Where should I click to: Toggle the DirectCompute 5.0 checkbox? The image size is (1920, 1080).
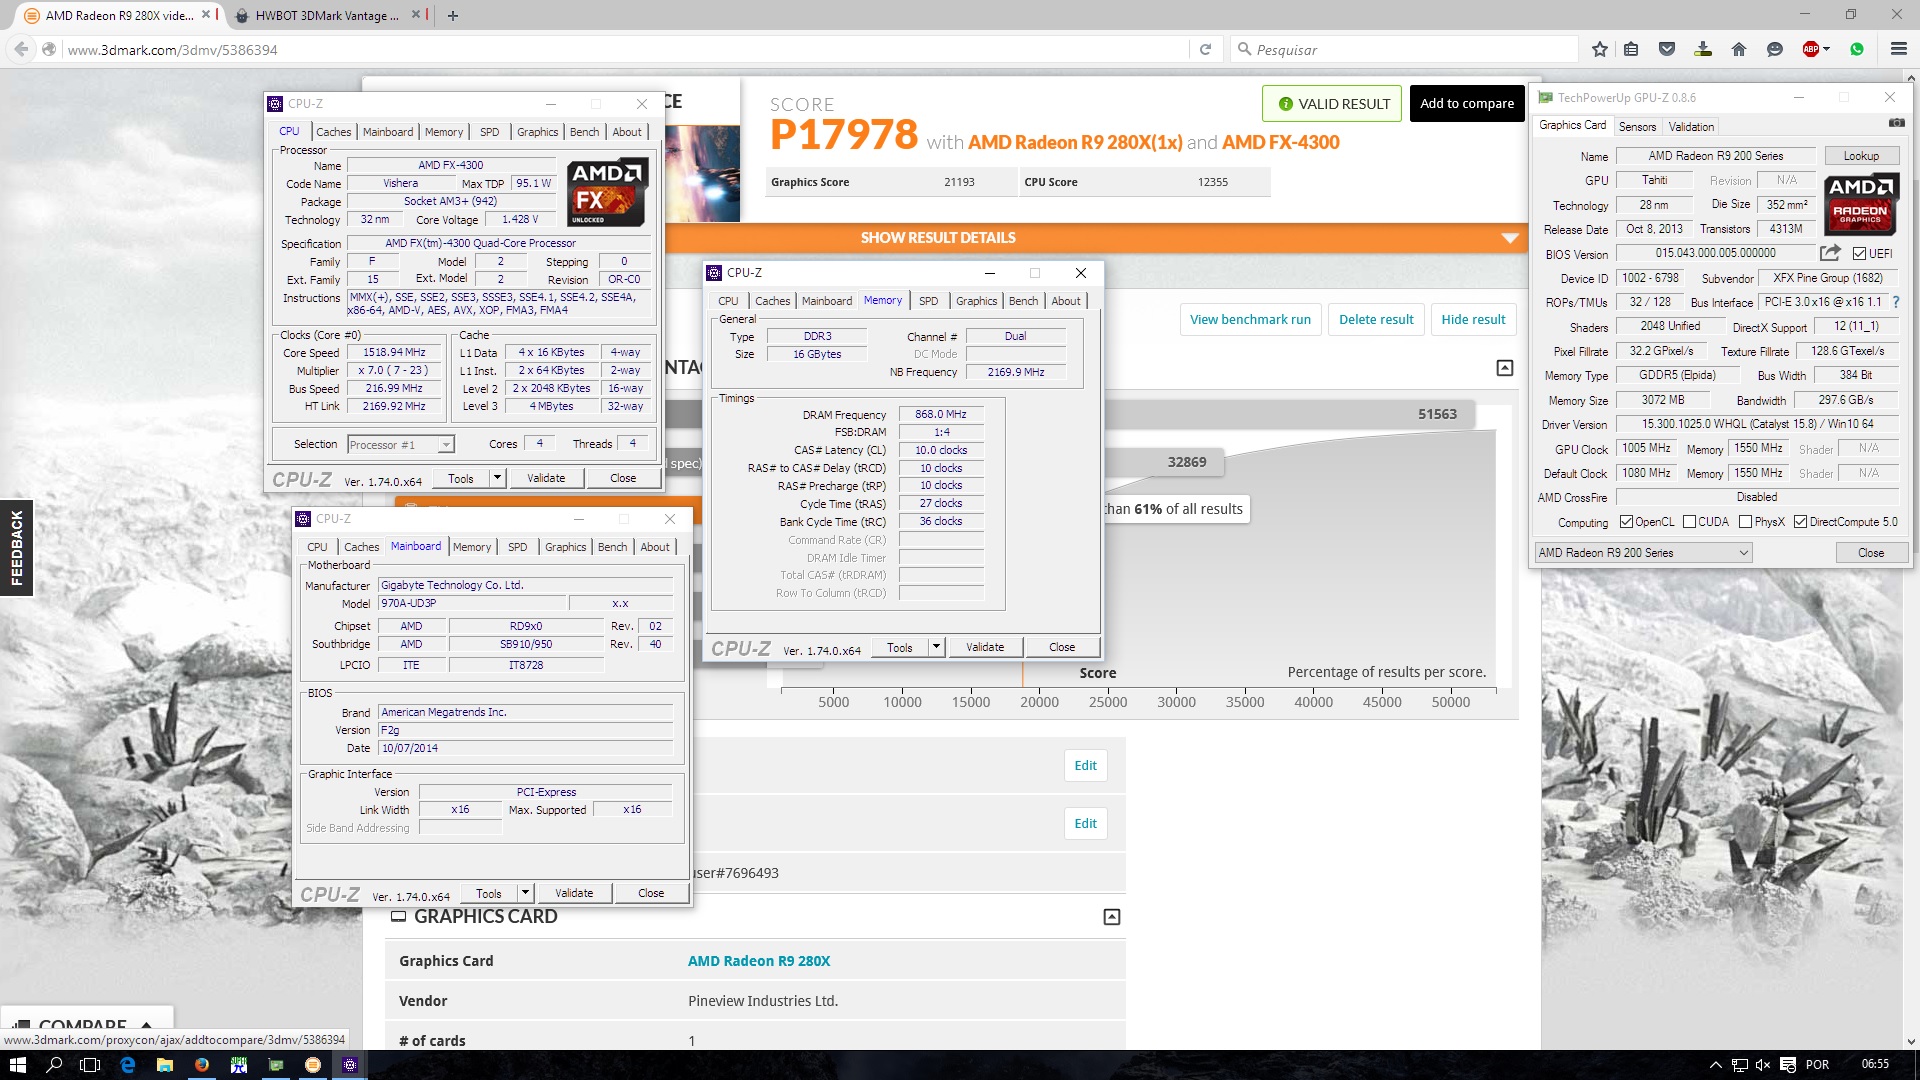coord(1800,522)
